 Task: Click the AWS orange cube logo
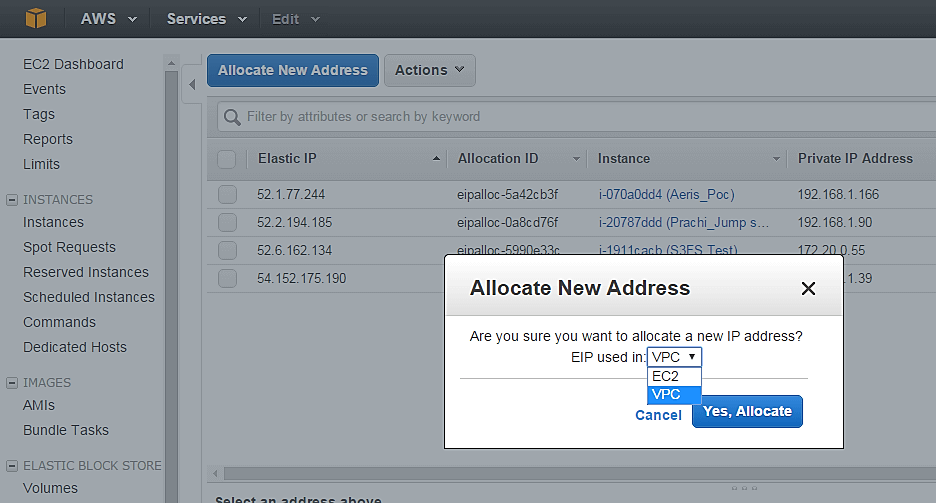pyautogui.click(x=36, y=19)
